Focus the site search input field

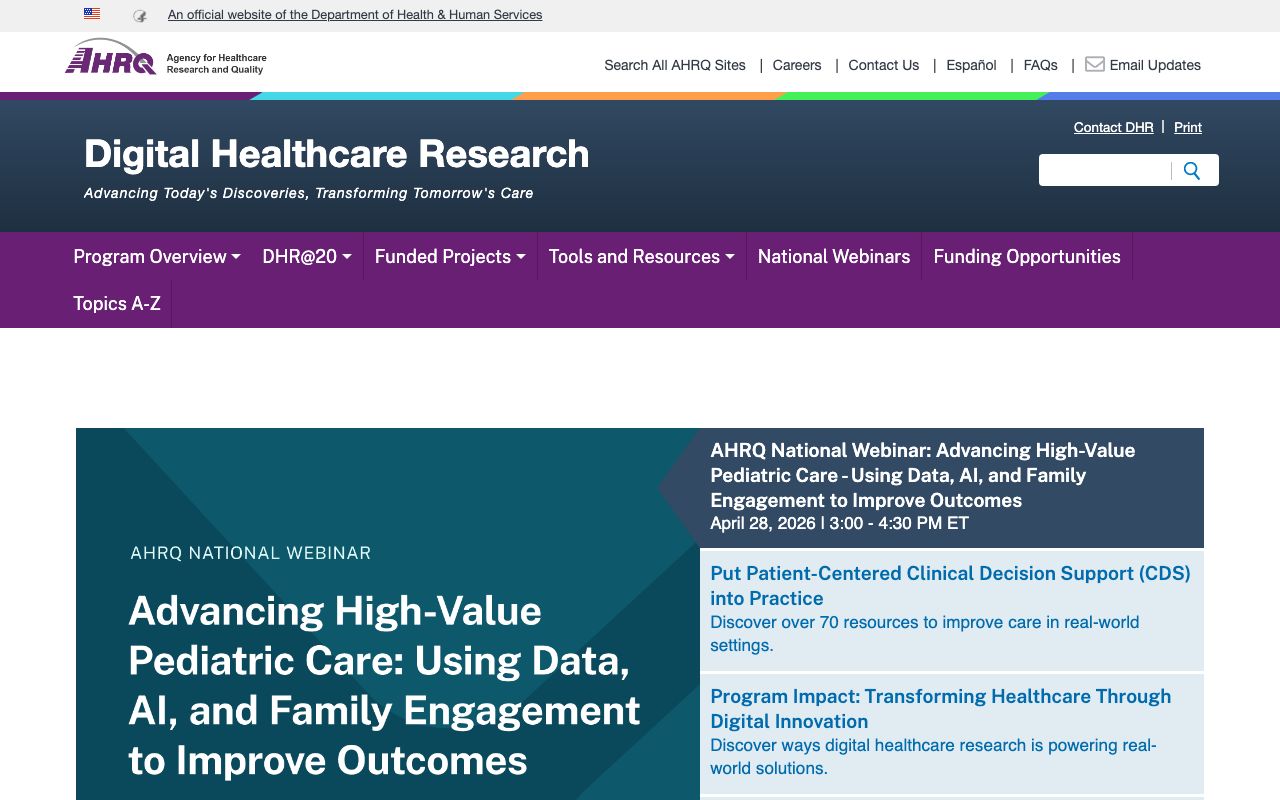pyautogui.click(x=1105, y=171)
